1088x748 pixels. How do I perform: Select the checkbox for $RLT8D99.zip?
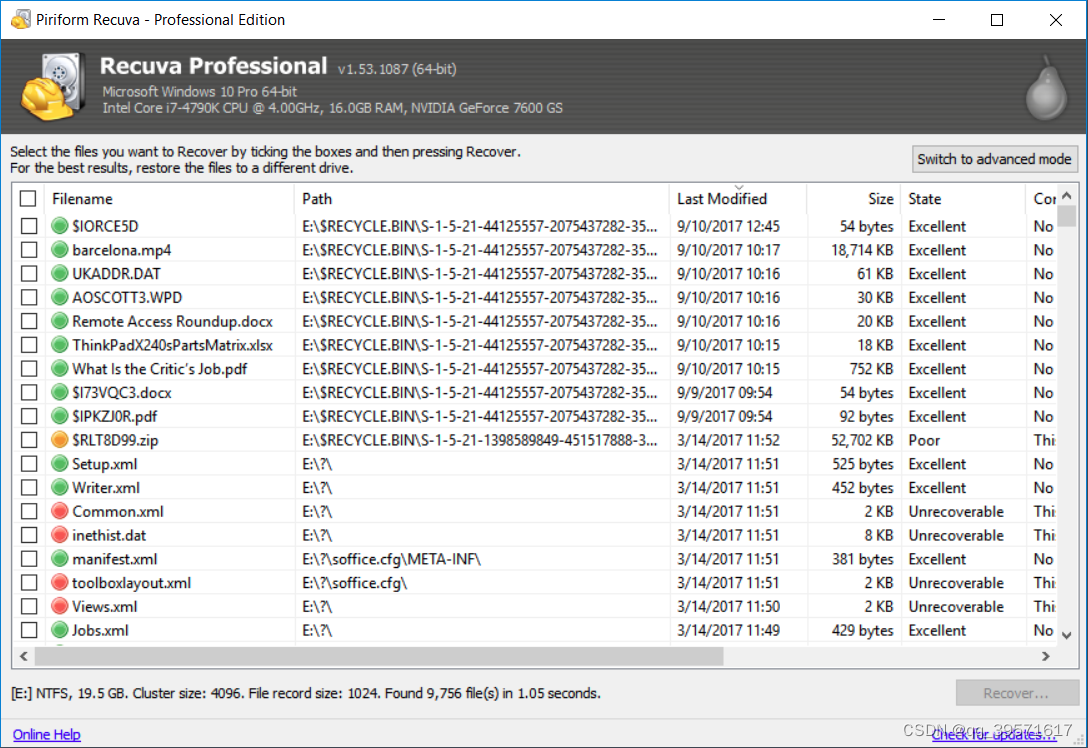[28, 440]
